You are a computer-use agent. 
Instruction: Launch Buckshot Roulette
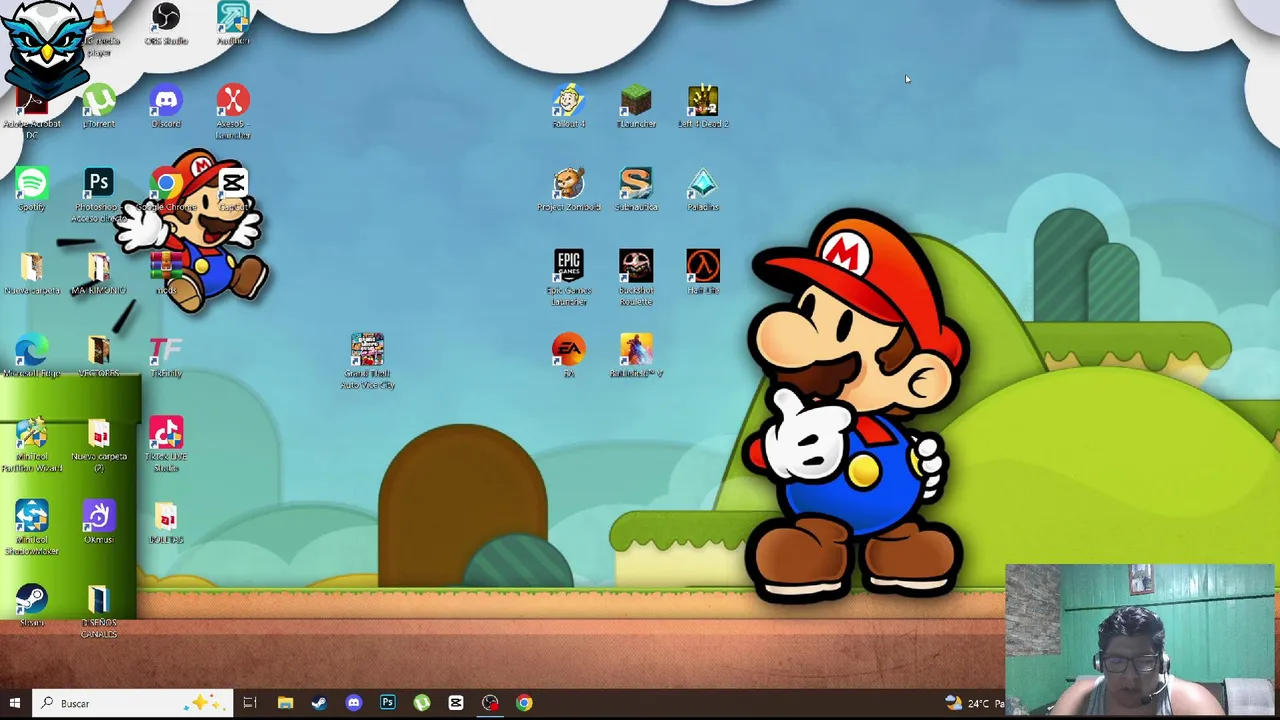tap(636, 279)
